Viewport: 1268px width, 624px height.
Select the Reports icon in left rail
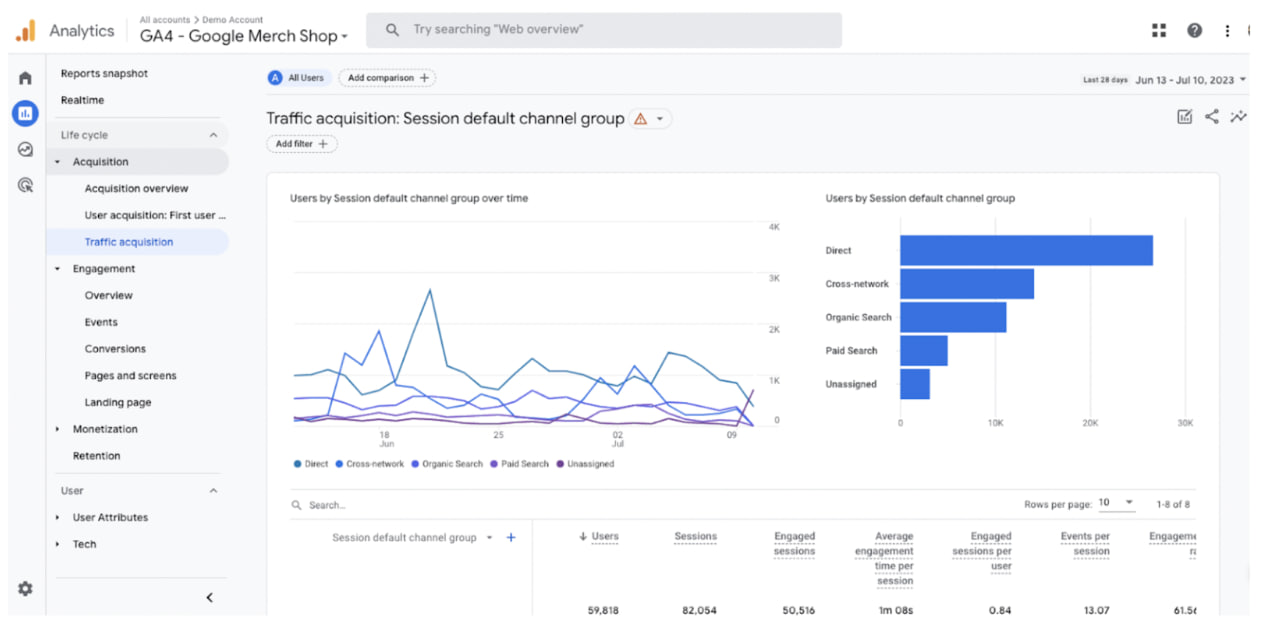point(25,113)
